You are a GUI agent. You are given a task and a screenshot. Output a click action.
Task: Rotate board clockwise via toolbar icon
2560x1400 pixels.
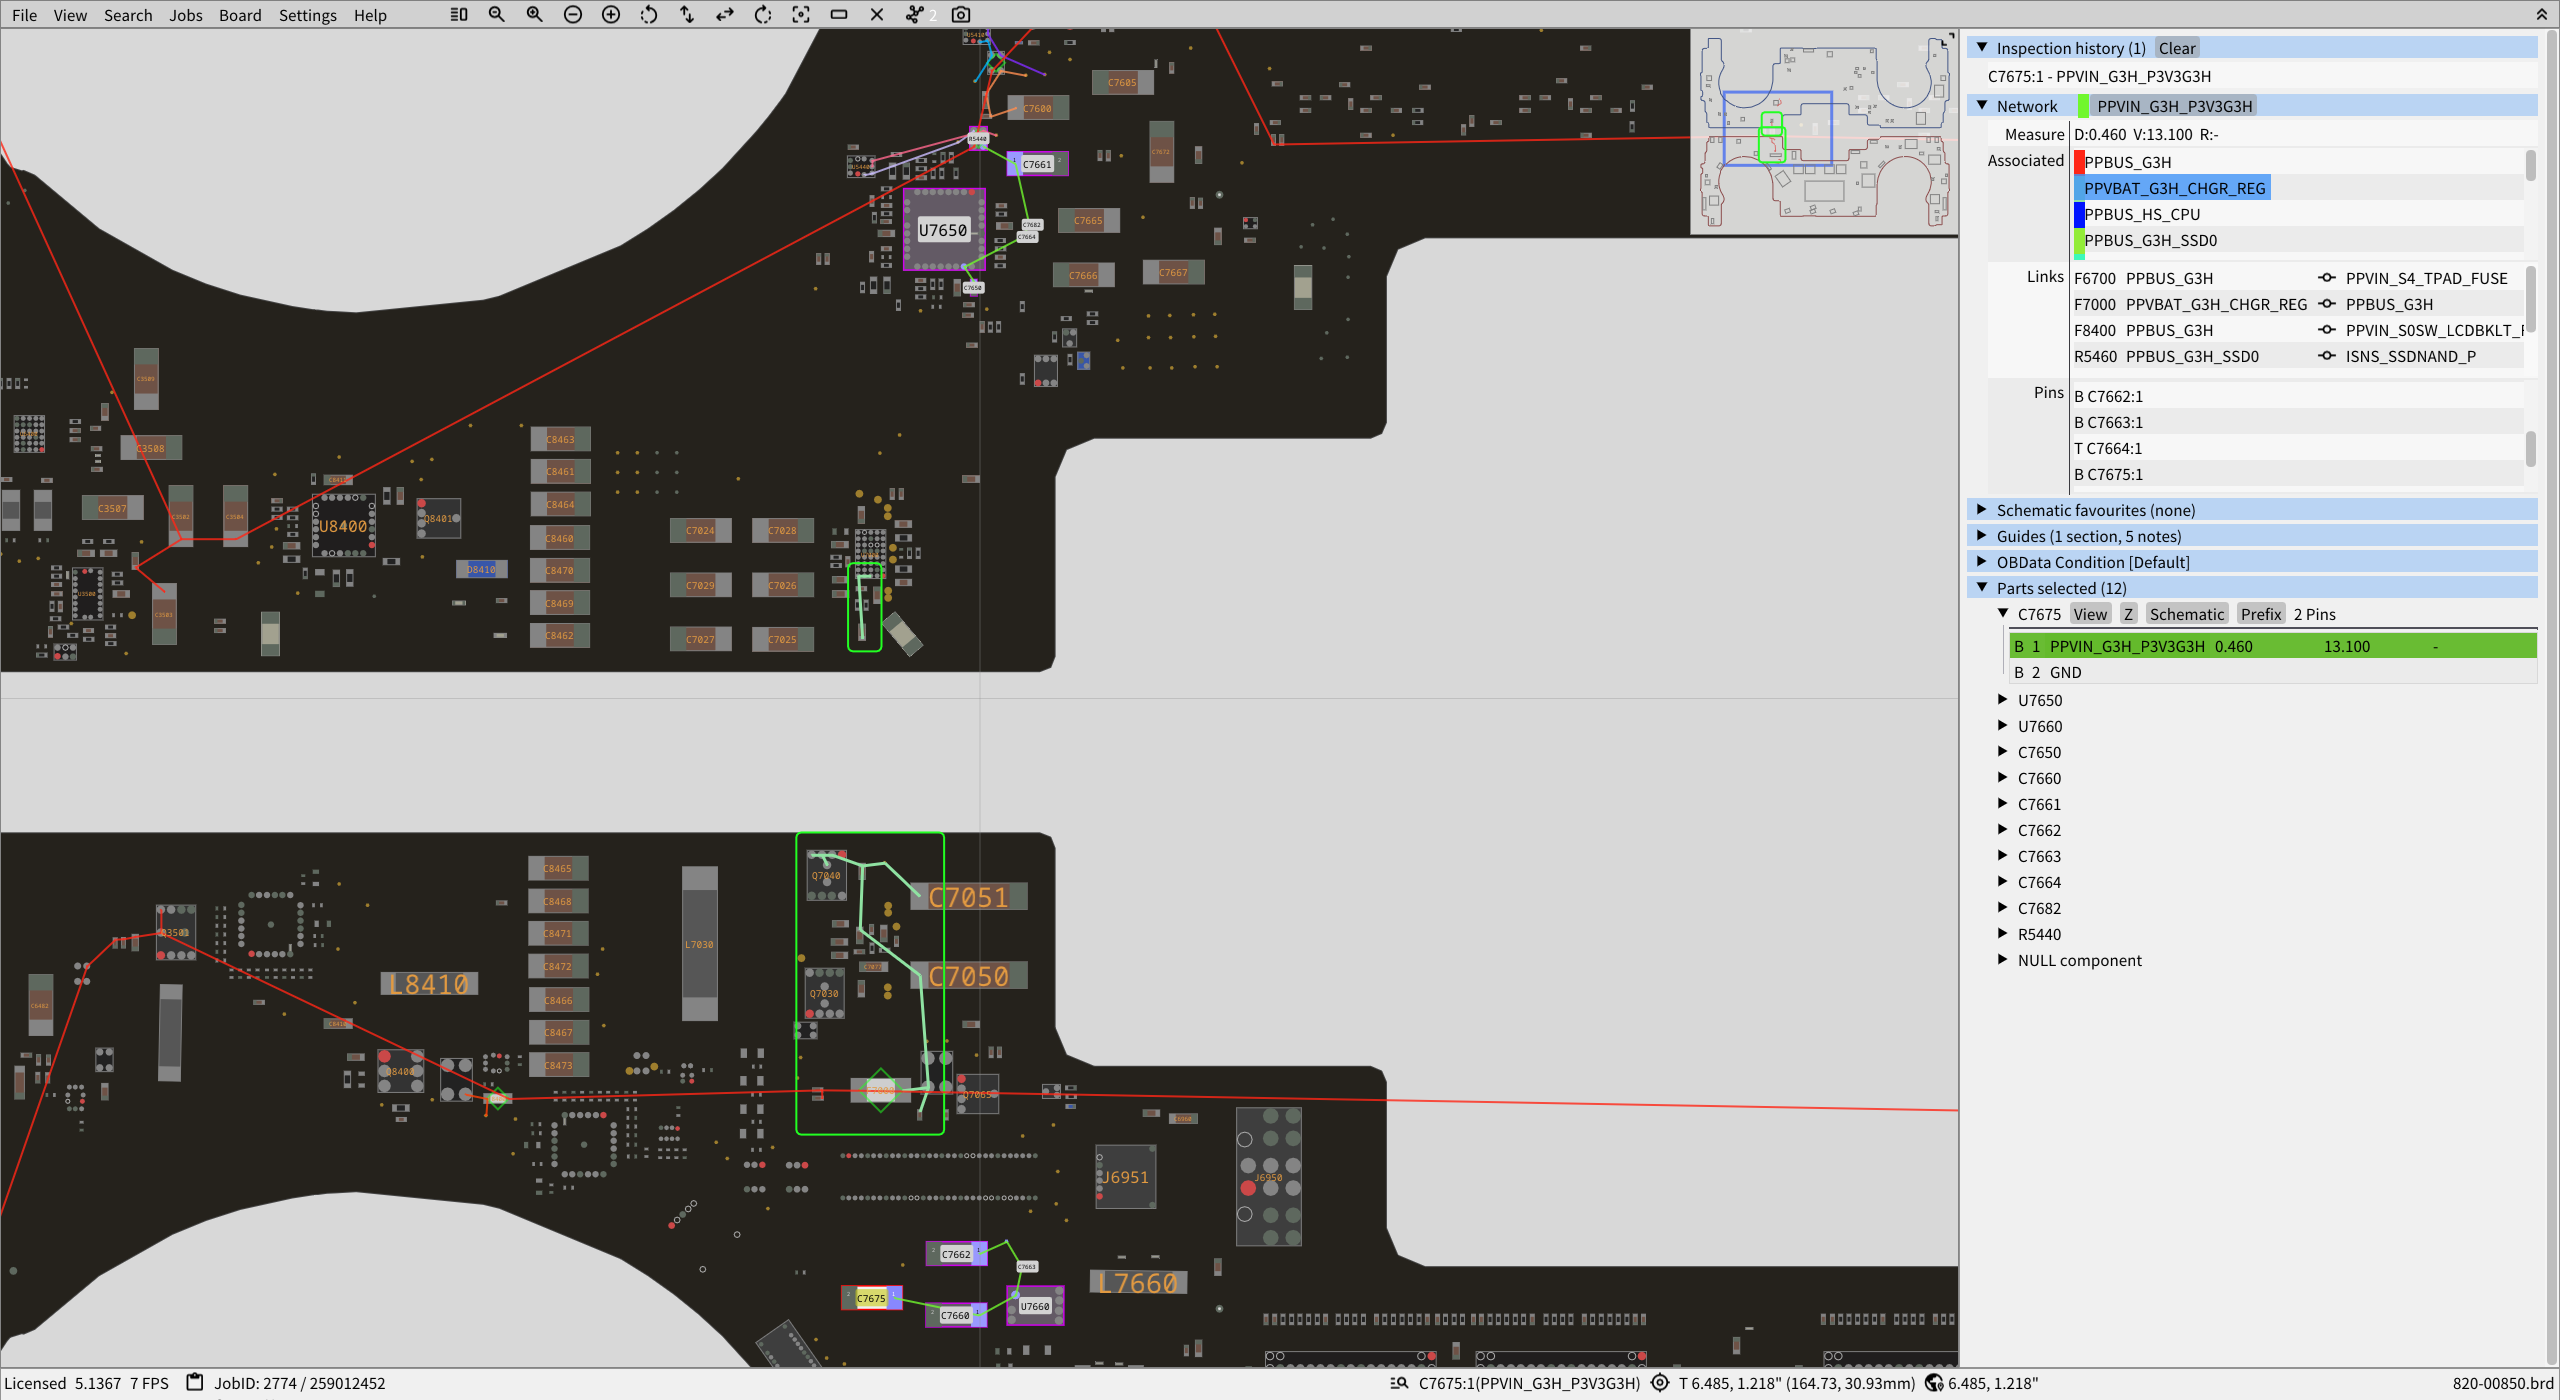point(763,15)
